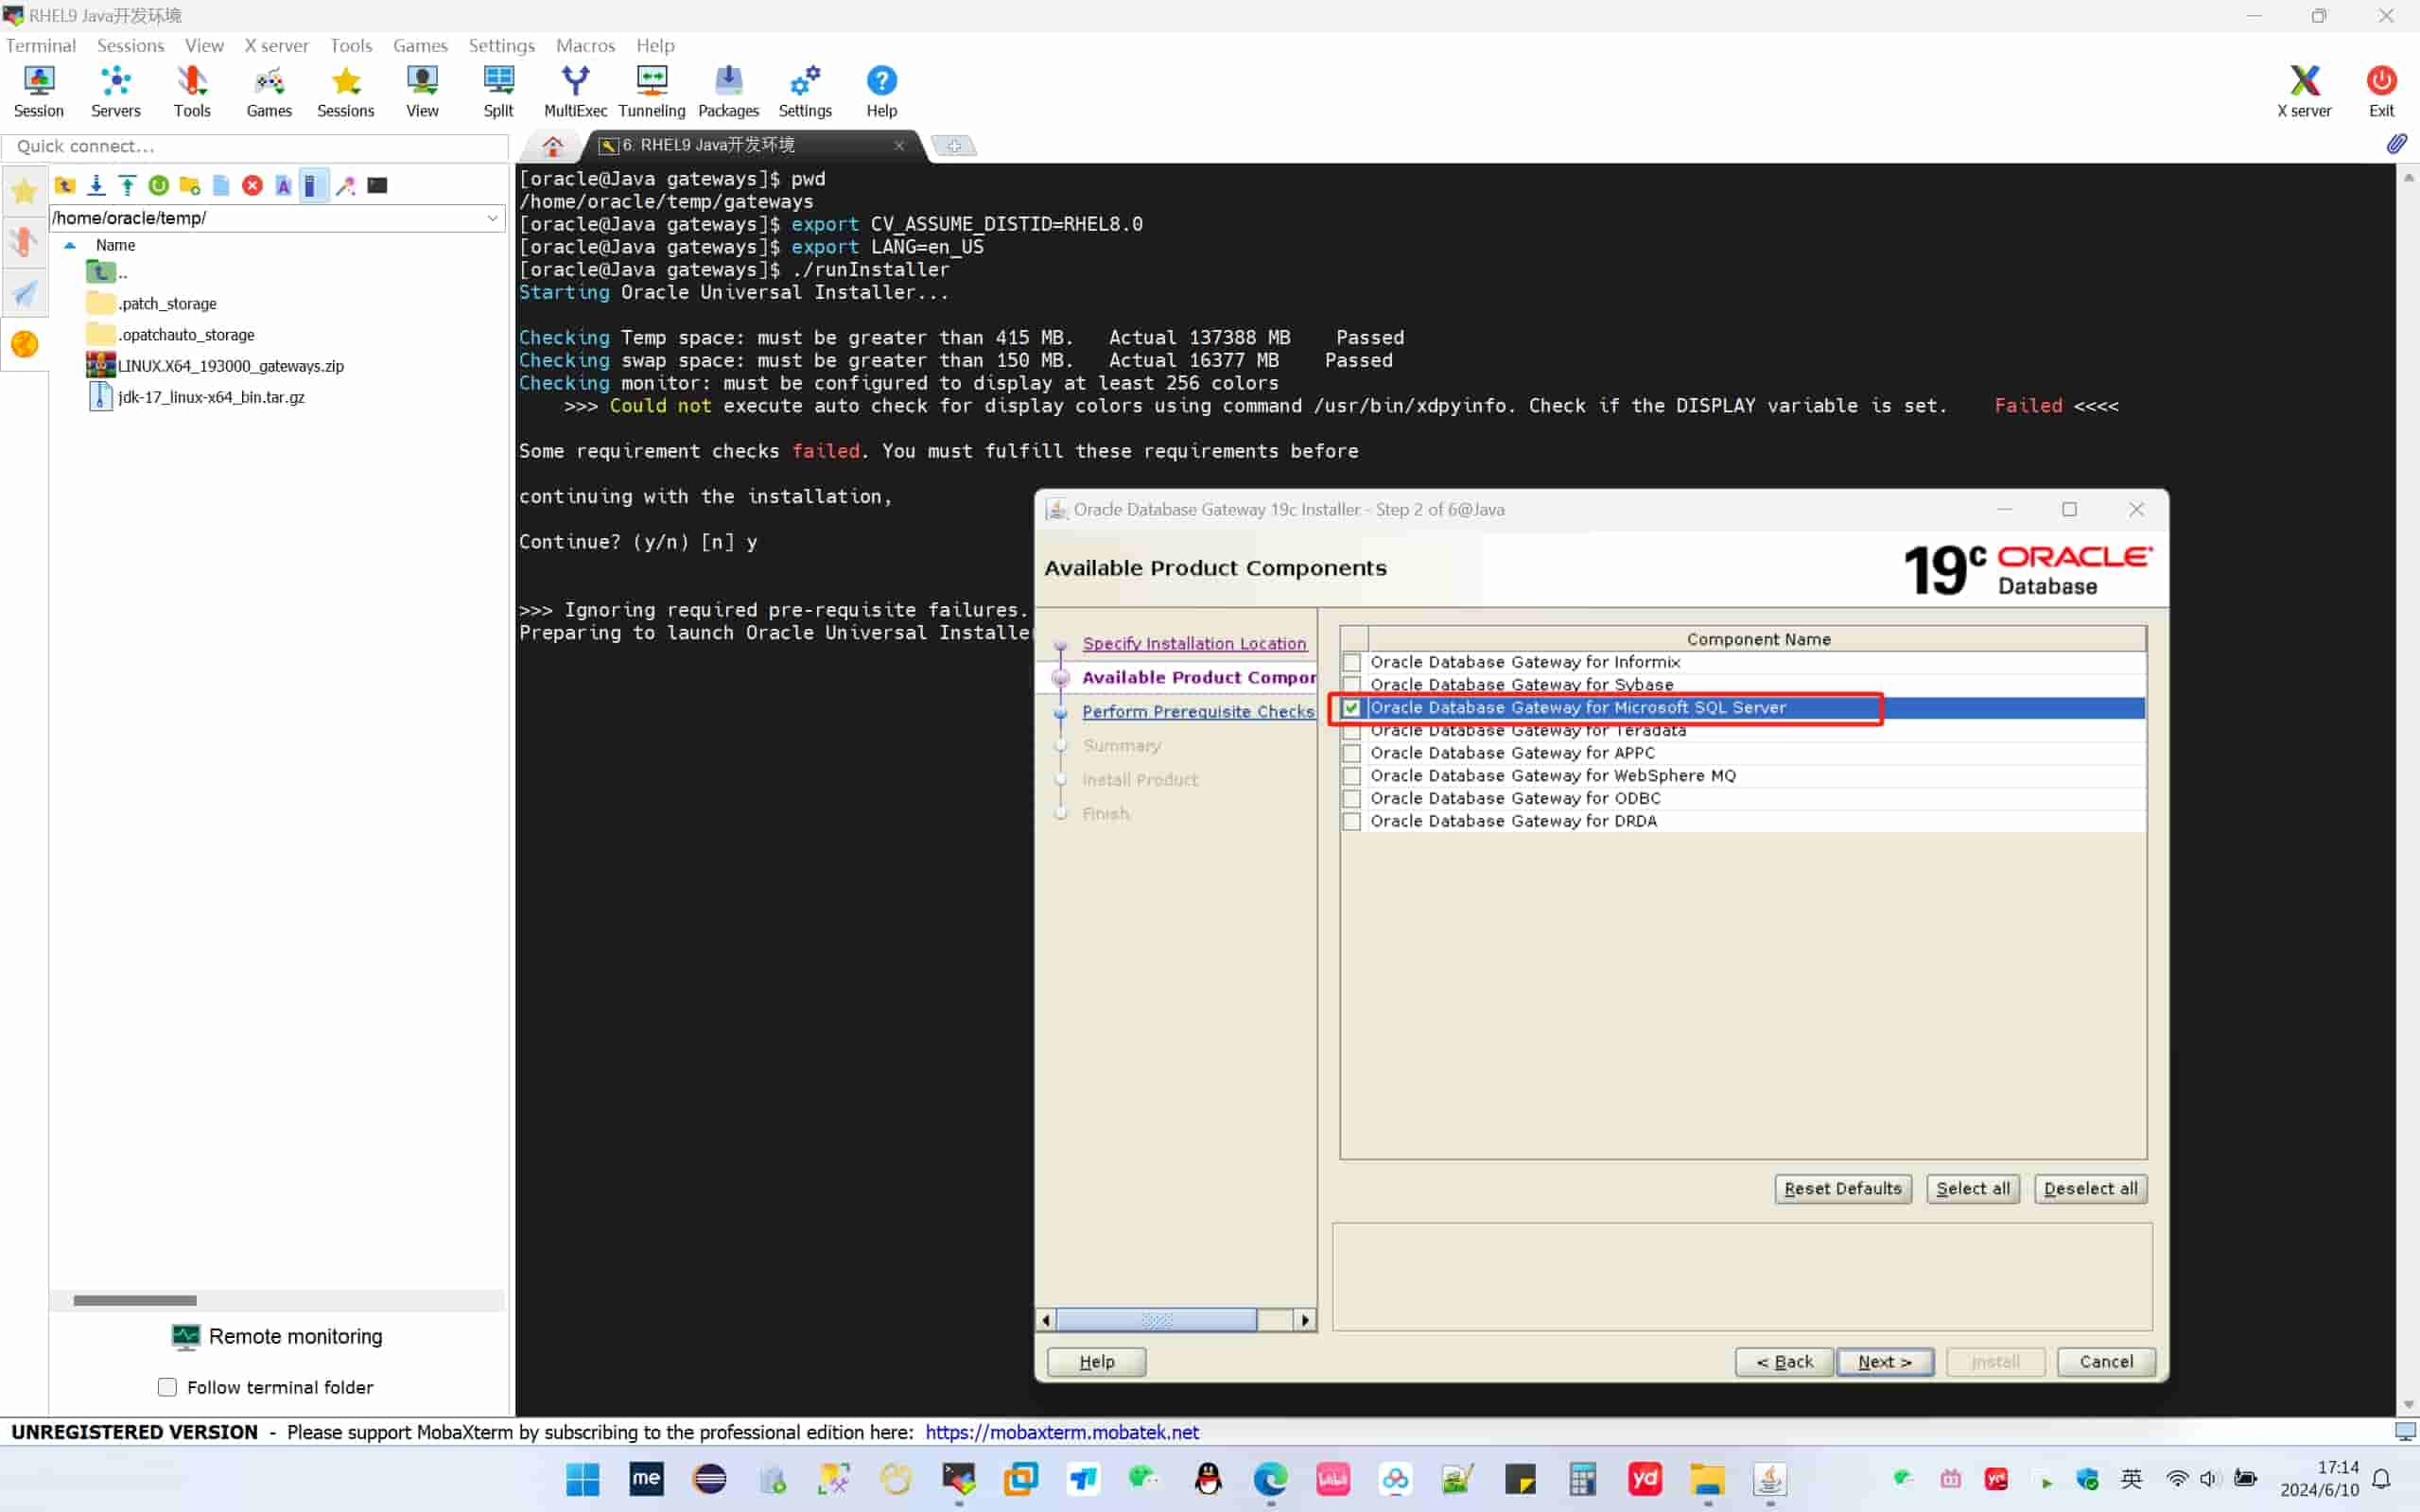Open the mobaxterm.mobatek.net link
The height and width of the screenshot is (1512, 2420).
pyautogui.click(x=1061, y=1432)
